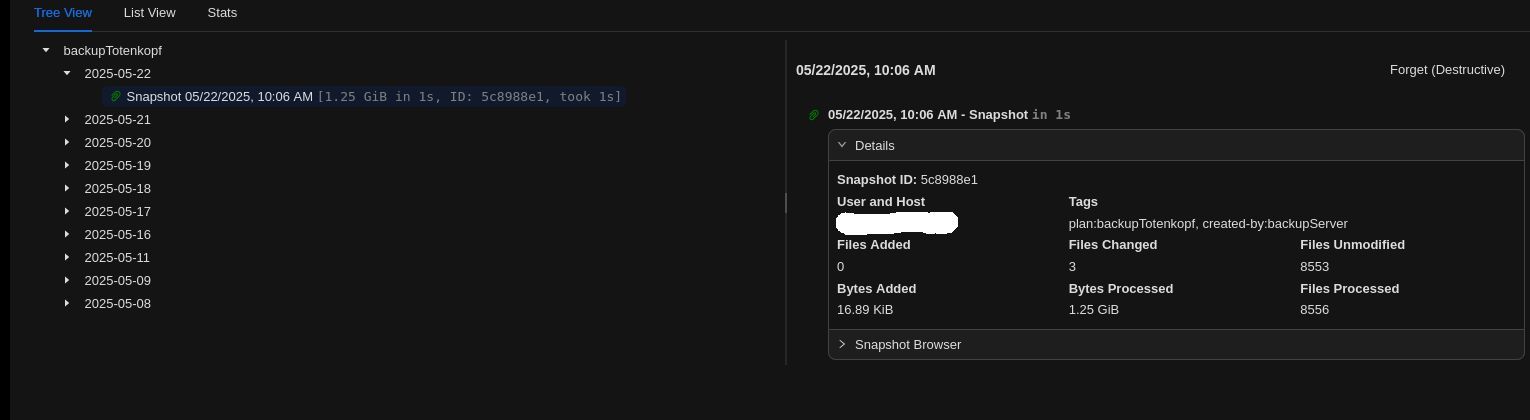Expand the 2025-05-19 date group

pyautogui.click(x=67, y=165)
